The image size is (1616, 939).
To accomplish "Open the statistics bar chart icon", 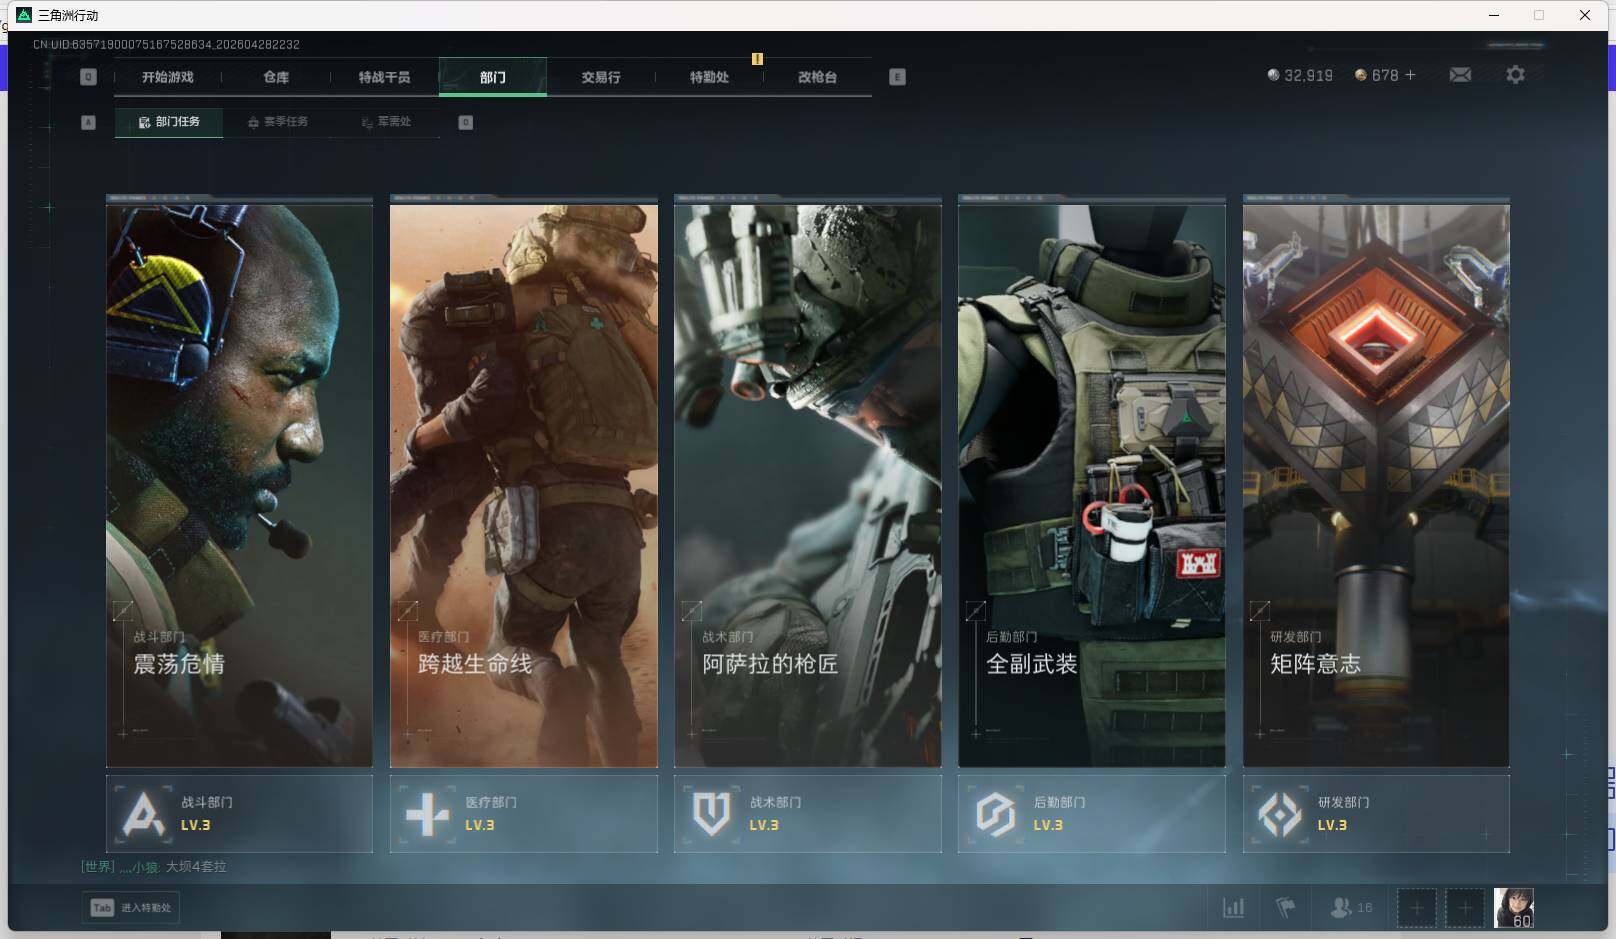I will pyautogui.click(x=1233, y=908).
